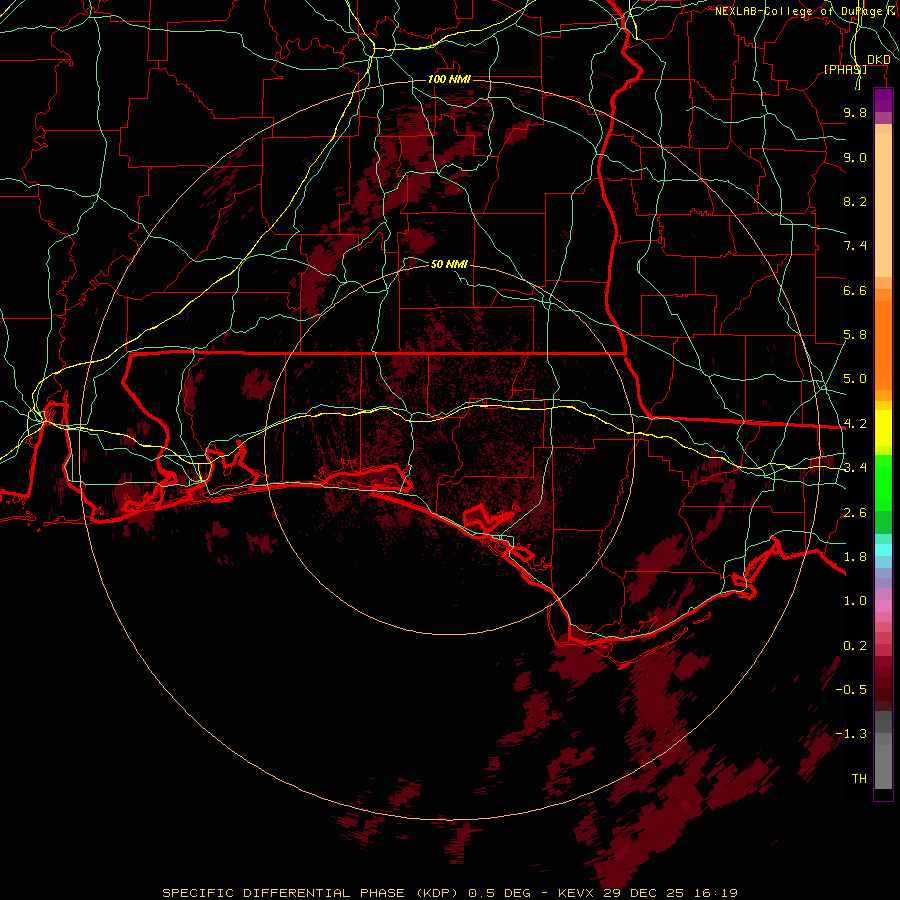Click the 0.2 scale value
Image resolution: width=900 pixels, height=900 pixels.
click(855, 646)
